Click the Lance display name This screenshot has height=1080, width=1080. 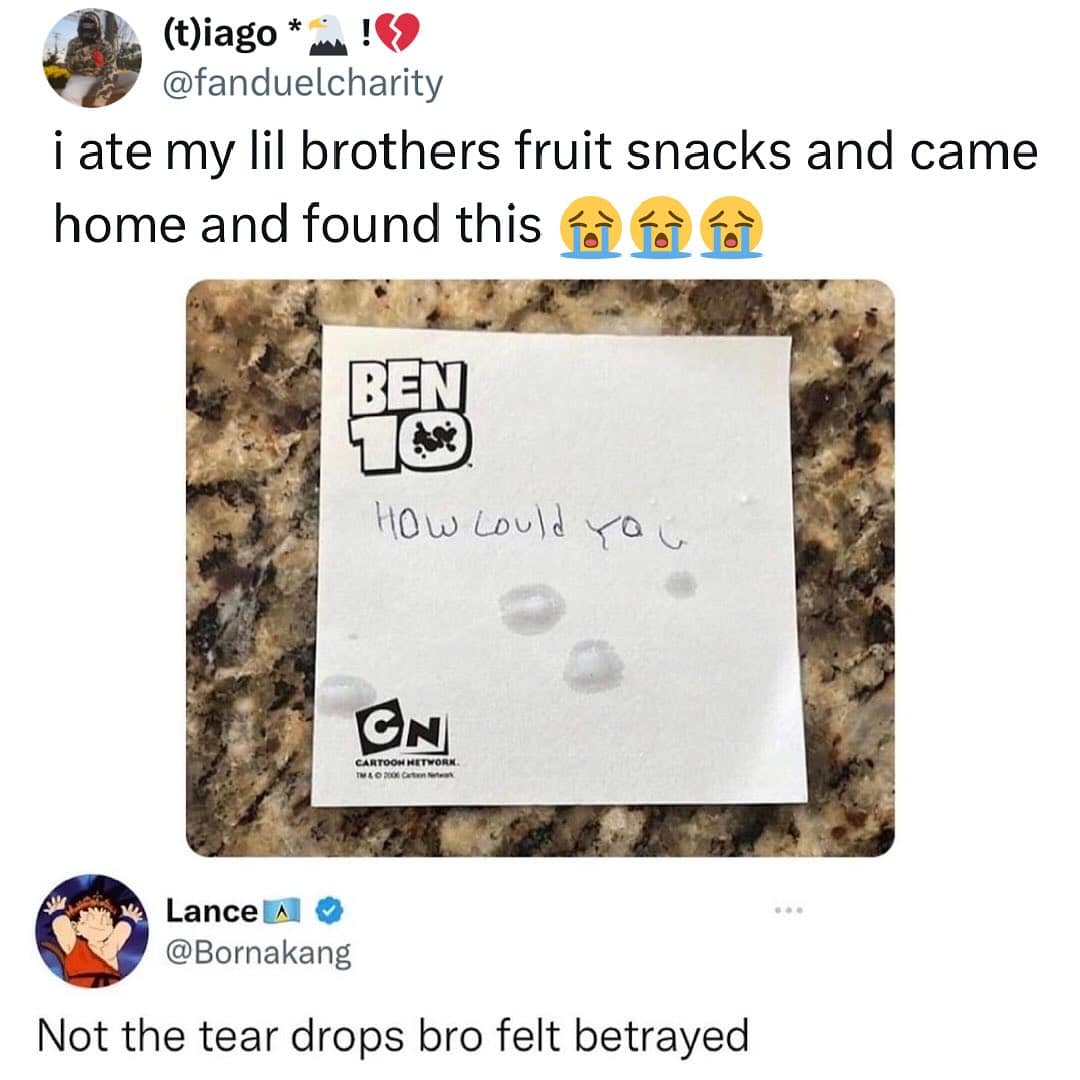point(211,911)
